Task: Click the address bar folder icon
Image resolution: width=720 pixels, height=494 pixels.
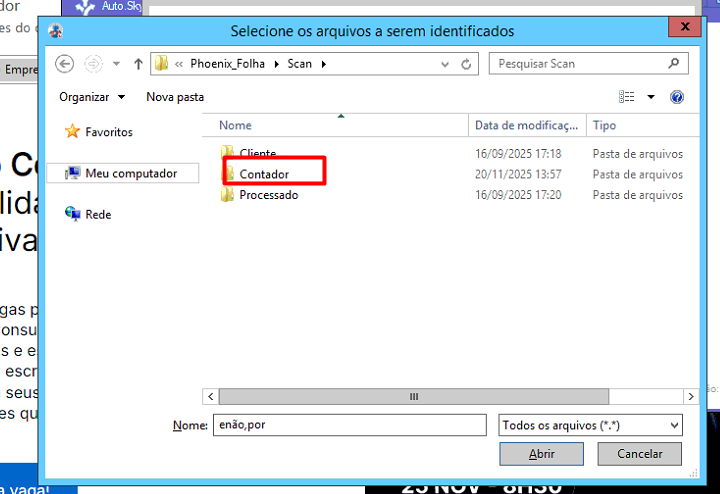Action: pyautogui.click(x=161, y=63)
